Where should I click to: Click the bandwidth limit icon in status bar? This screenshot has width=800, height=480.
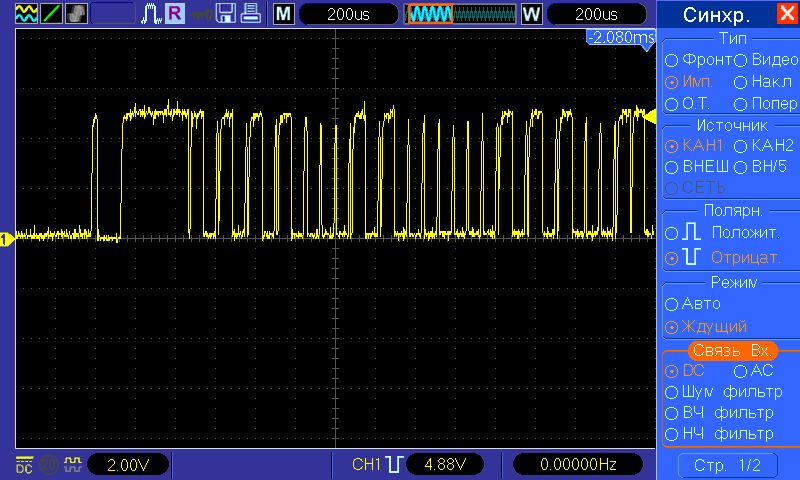pyautogui.click(x=49, y=465)
